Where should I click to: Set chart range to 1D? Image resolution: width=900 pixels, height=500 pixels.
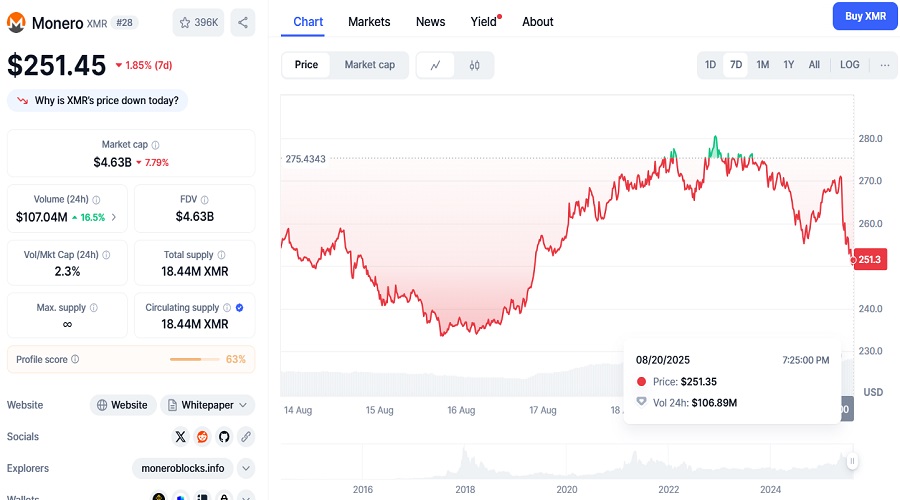click(x=710, y=65)
